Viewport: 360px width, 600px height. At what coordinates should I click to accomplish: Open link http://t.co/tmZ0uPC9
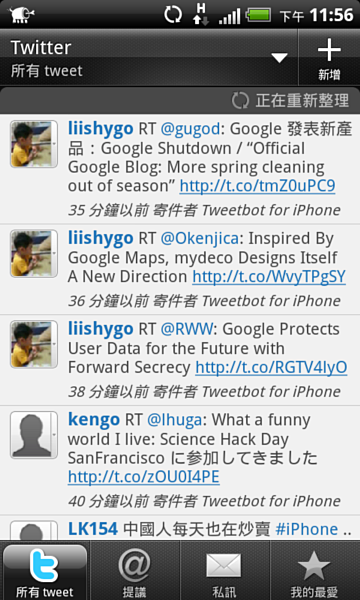coord(257,186)
